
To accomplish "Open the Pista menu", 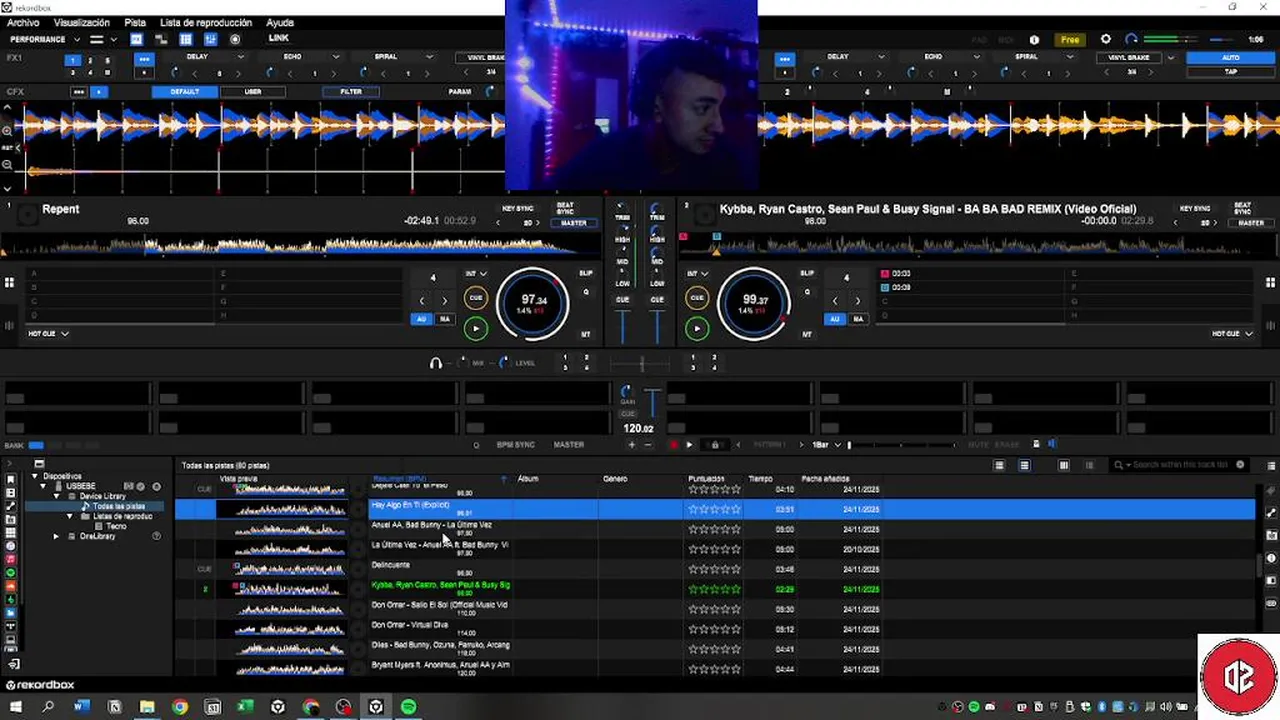I will pos(135,22).
